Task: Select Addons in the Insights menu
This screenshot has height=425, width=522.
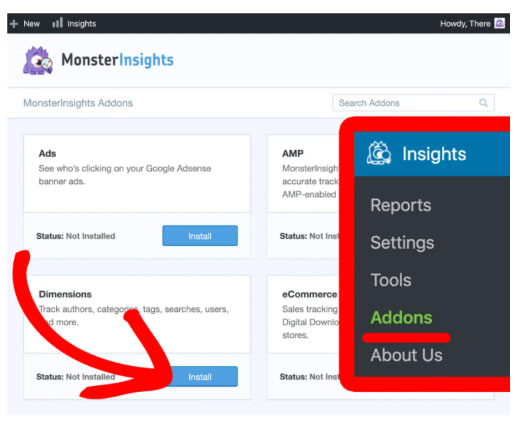Action: click(401, 317)
